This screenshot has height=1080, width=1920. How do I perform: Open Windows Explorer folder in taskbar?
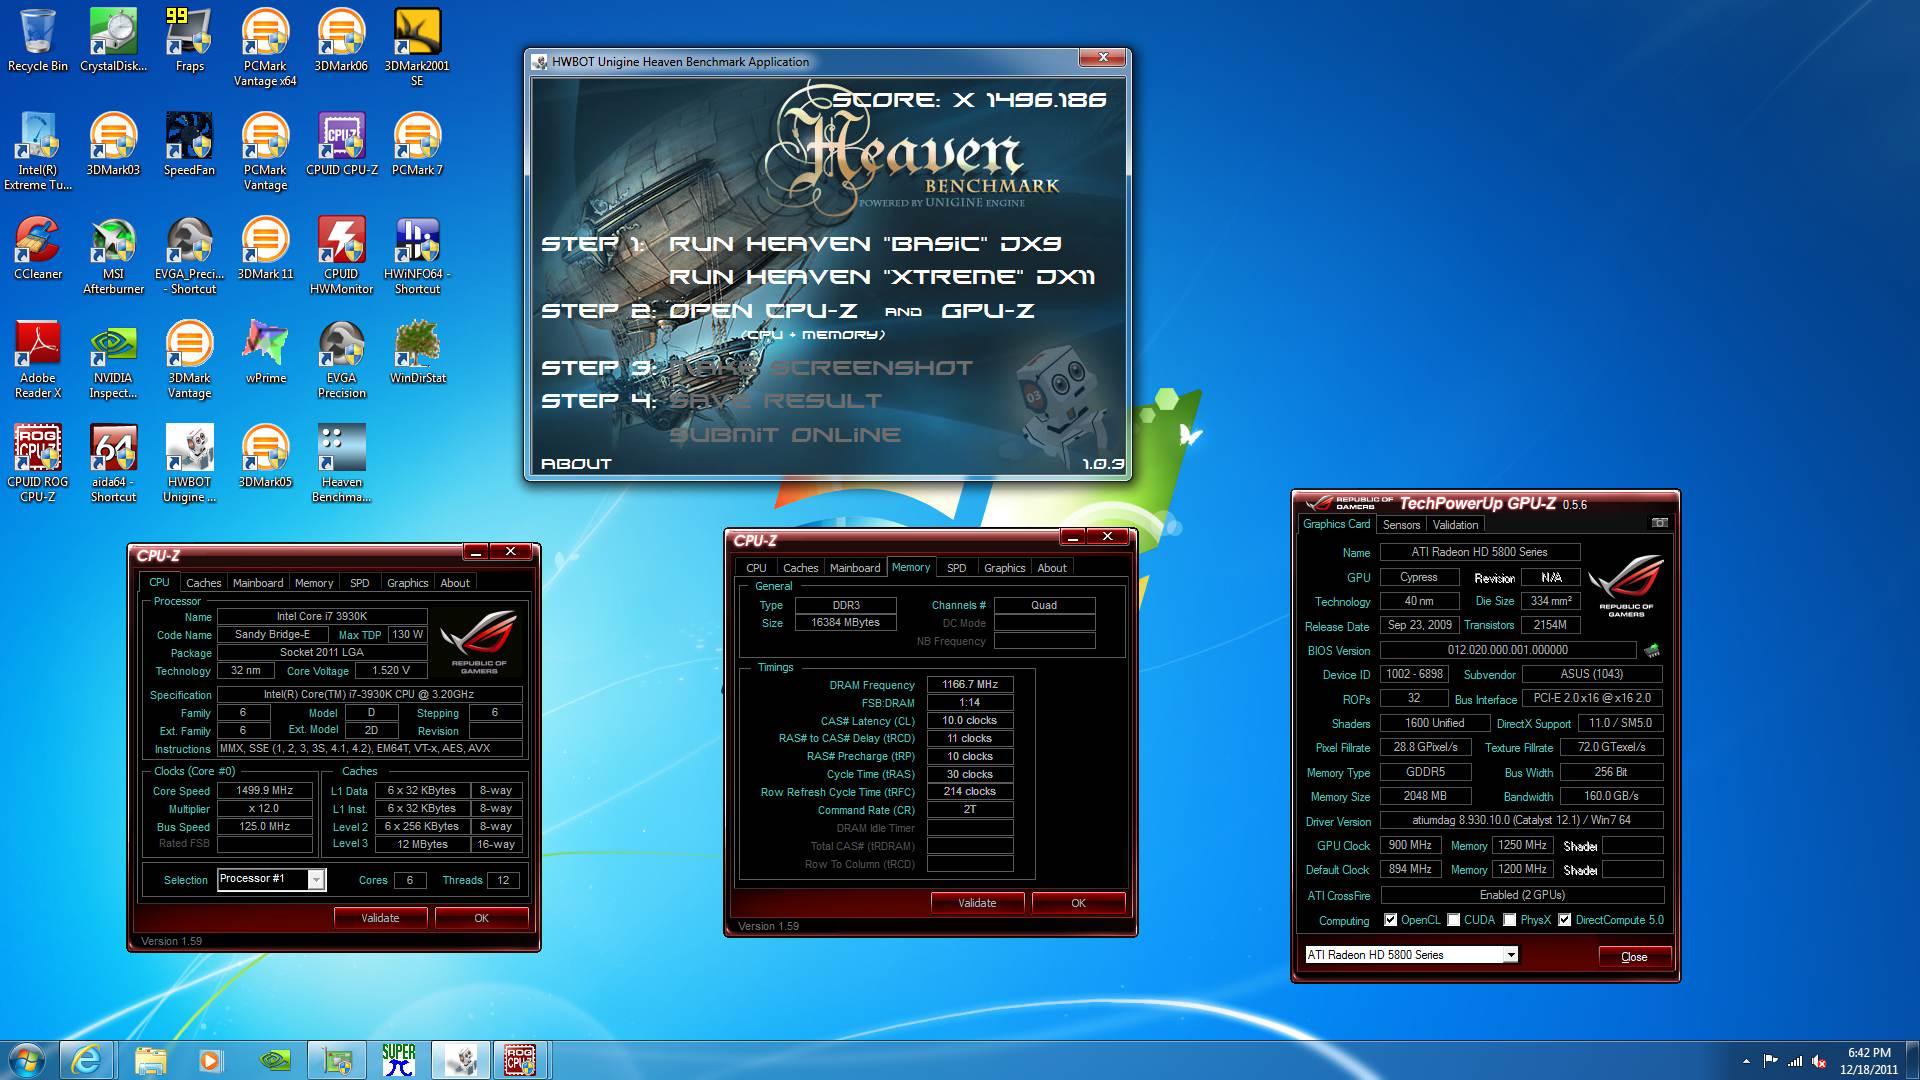coord(150,1059)
